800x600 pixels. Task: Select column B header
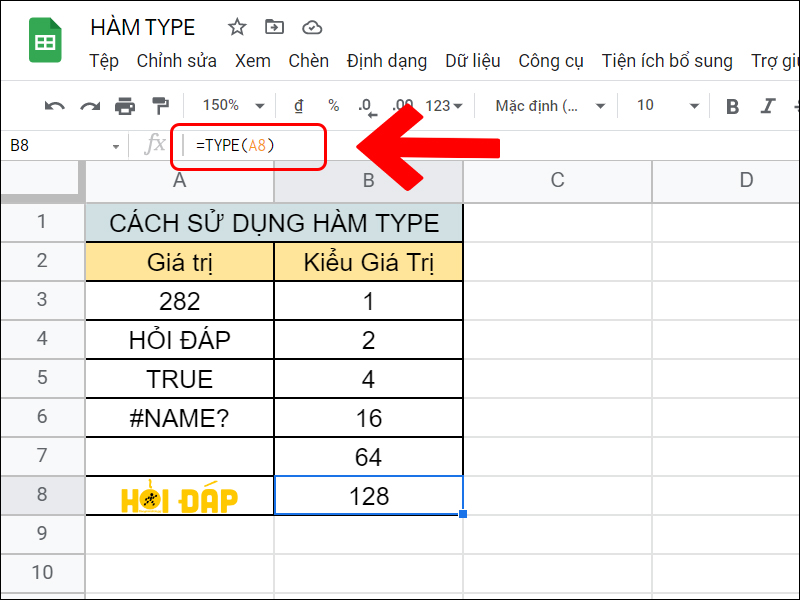click(368, 181)
